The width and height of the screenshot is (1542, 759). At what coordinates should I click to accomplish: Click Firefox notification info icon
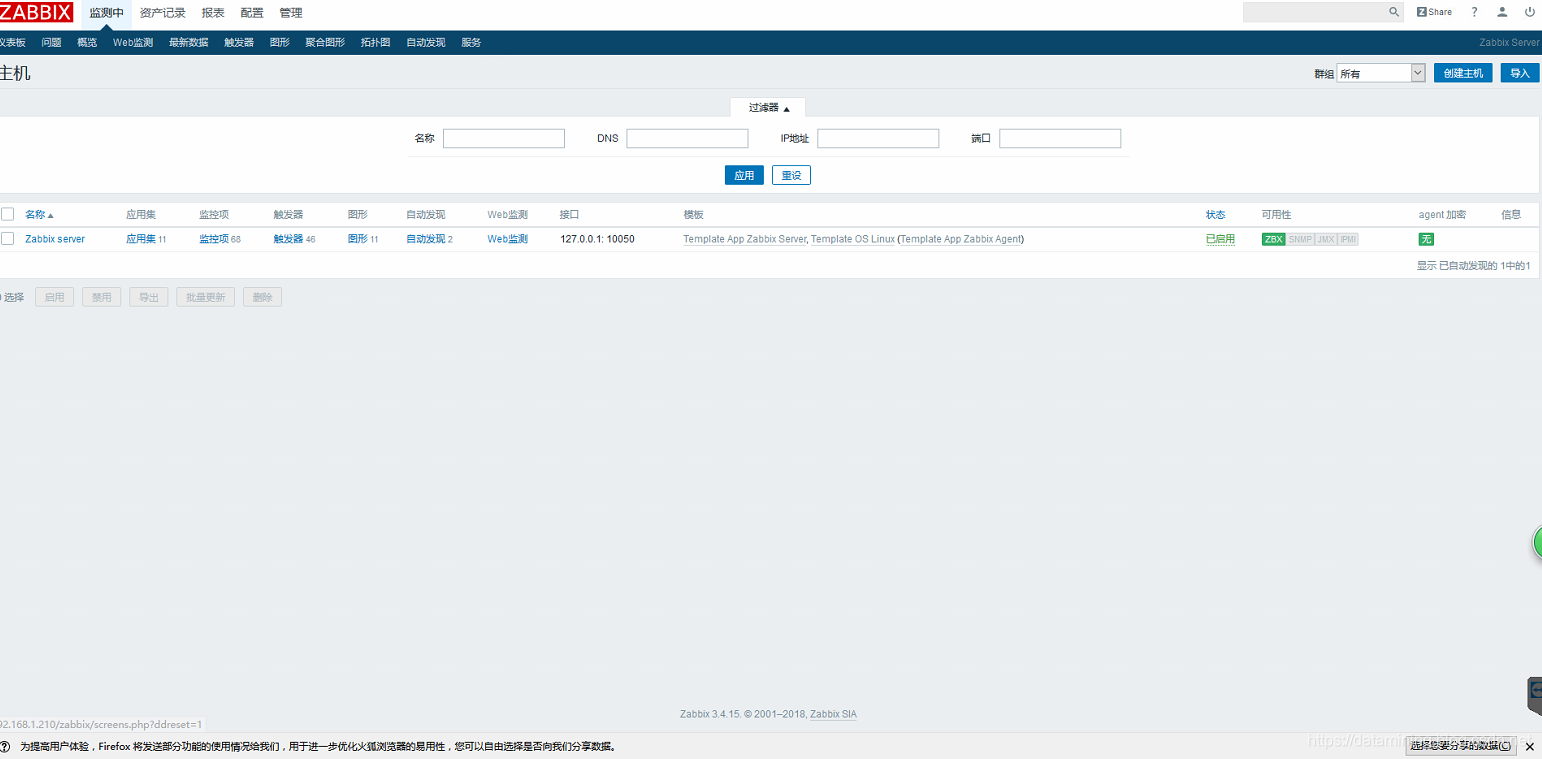[x=5, y=747]
